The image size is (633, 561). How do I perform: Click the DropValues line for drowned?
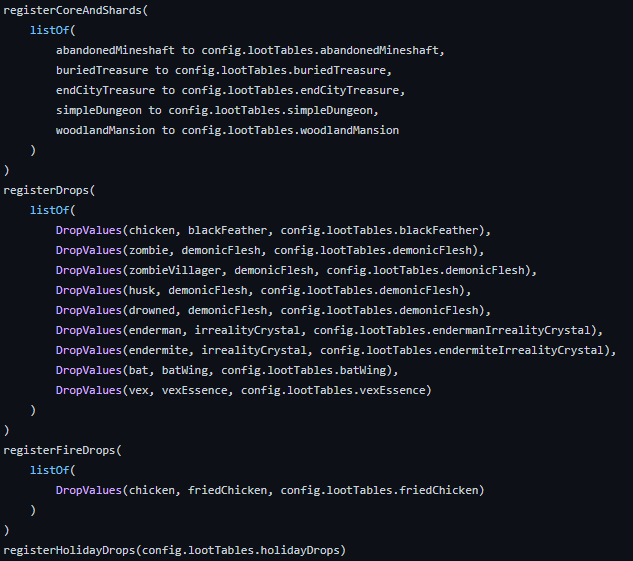(273, 310)
